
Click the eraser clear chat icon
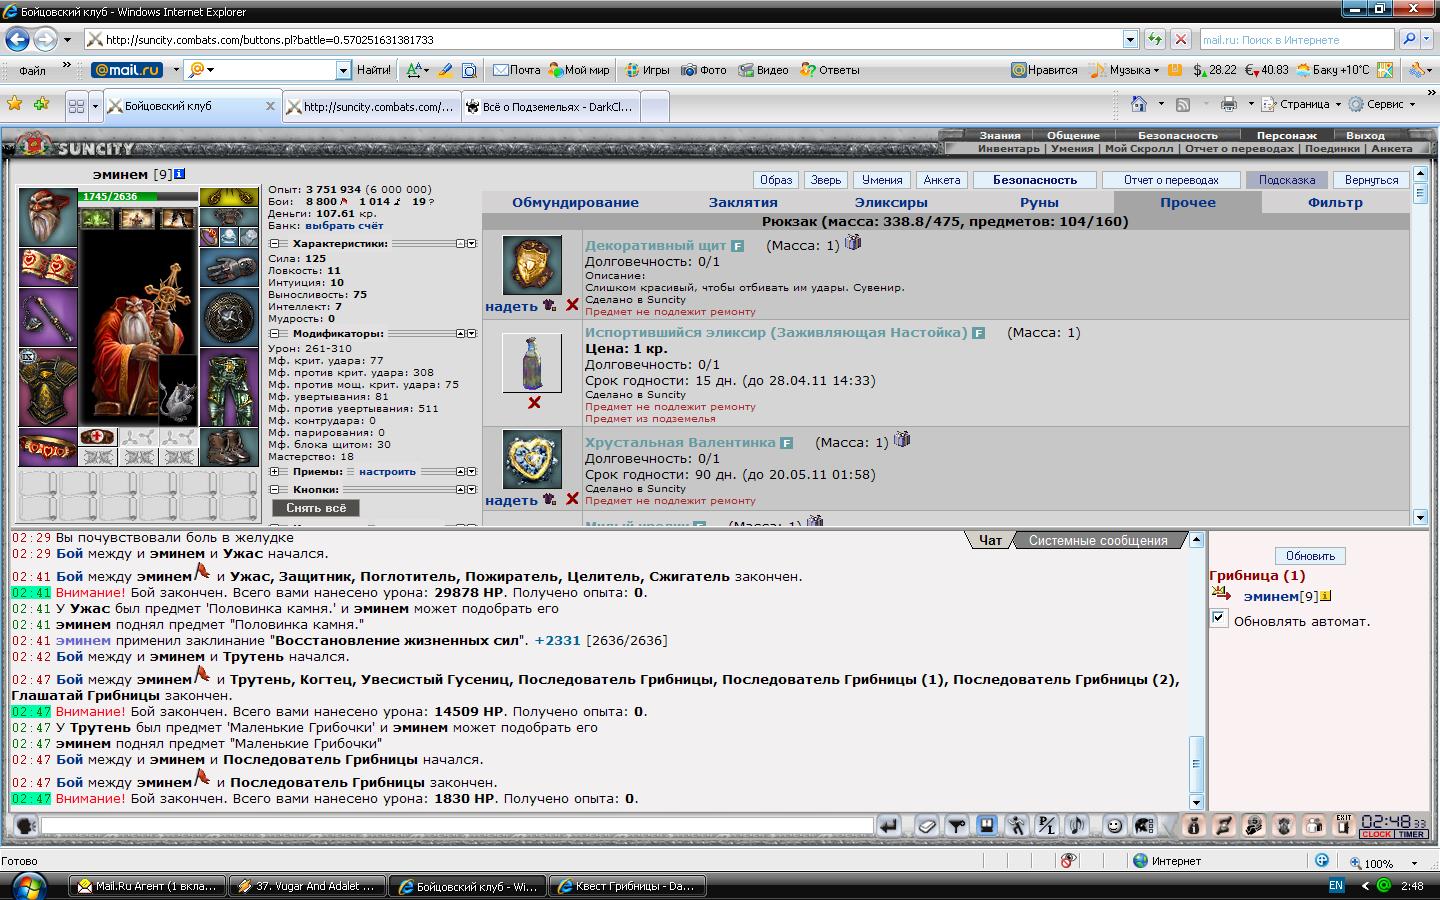(x=927, y=826)
